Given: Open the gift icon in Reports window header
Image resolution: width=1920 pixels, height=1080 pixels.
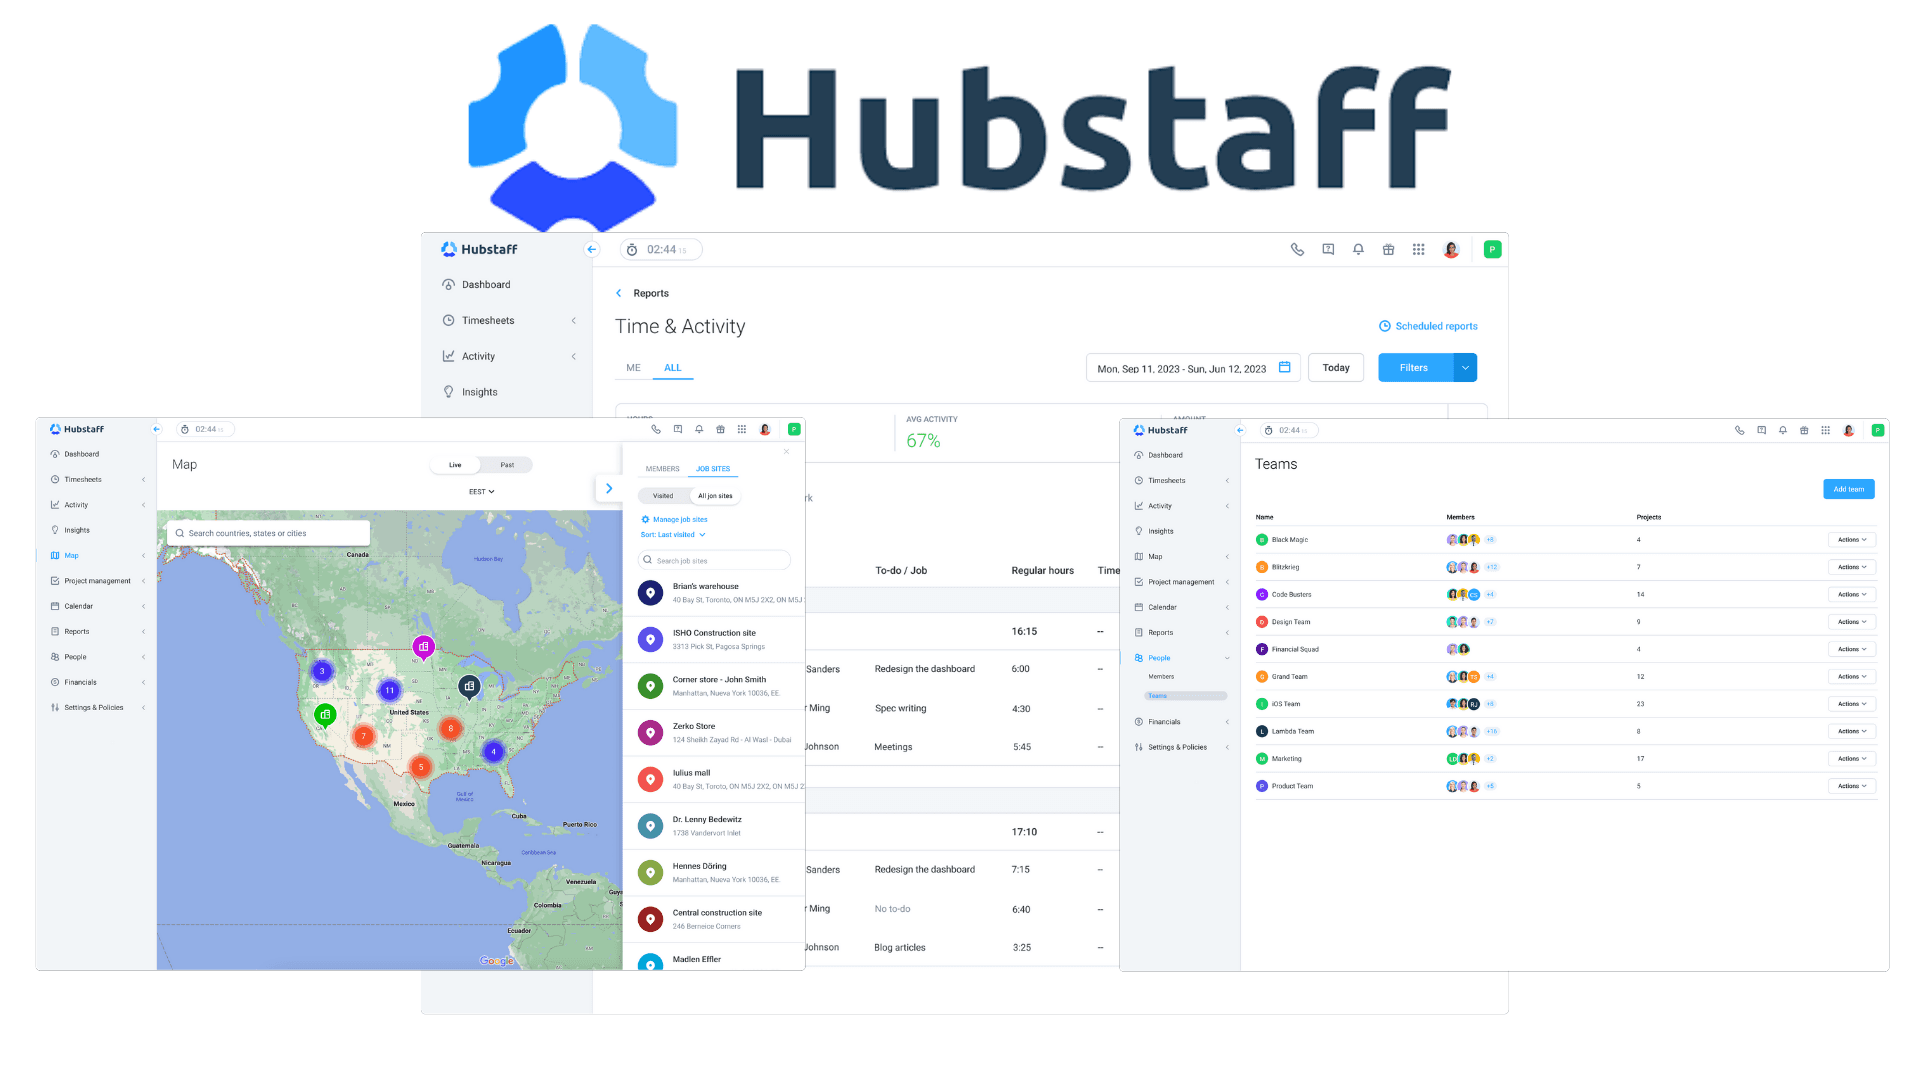Looking at the screenshot, I should pos(1388,250).
